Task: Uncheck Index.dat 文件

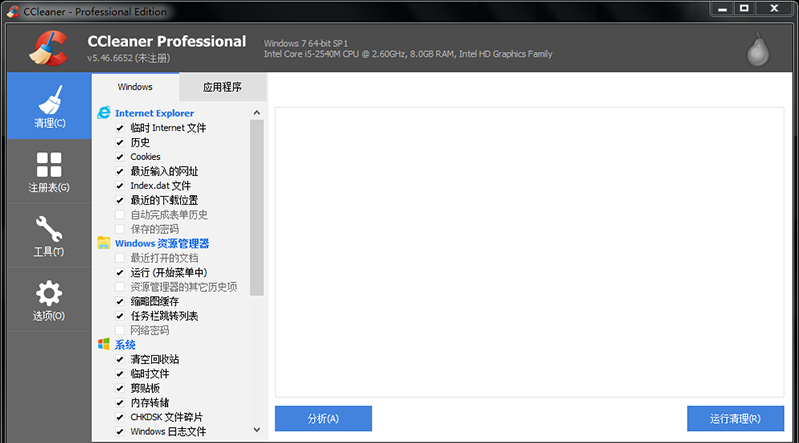Action: tap(120, 186)
